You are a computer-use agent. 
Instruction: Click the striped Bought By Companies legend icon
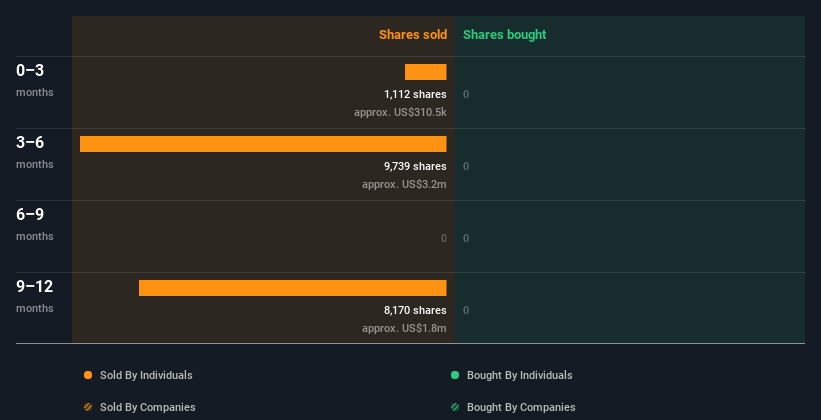click(455, 407)
